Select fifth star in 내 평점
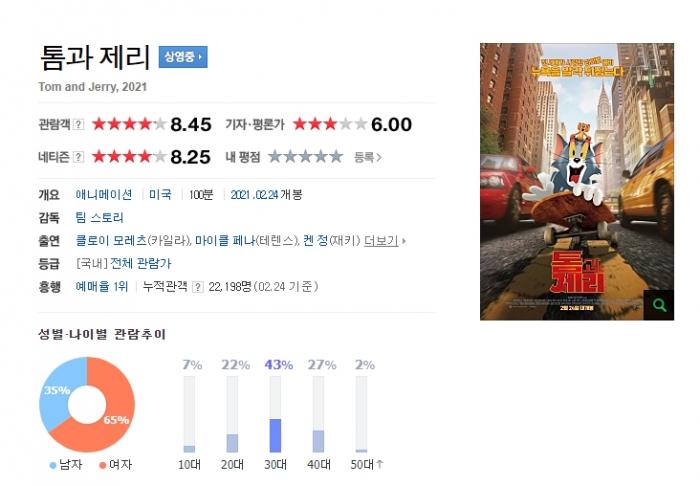700x486 pixels. [x=336, y=157]
